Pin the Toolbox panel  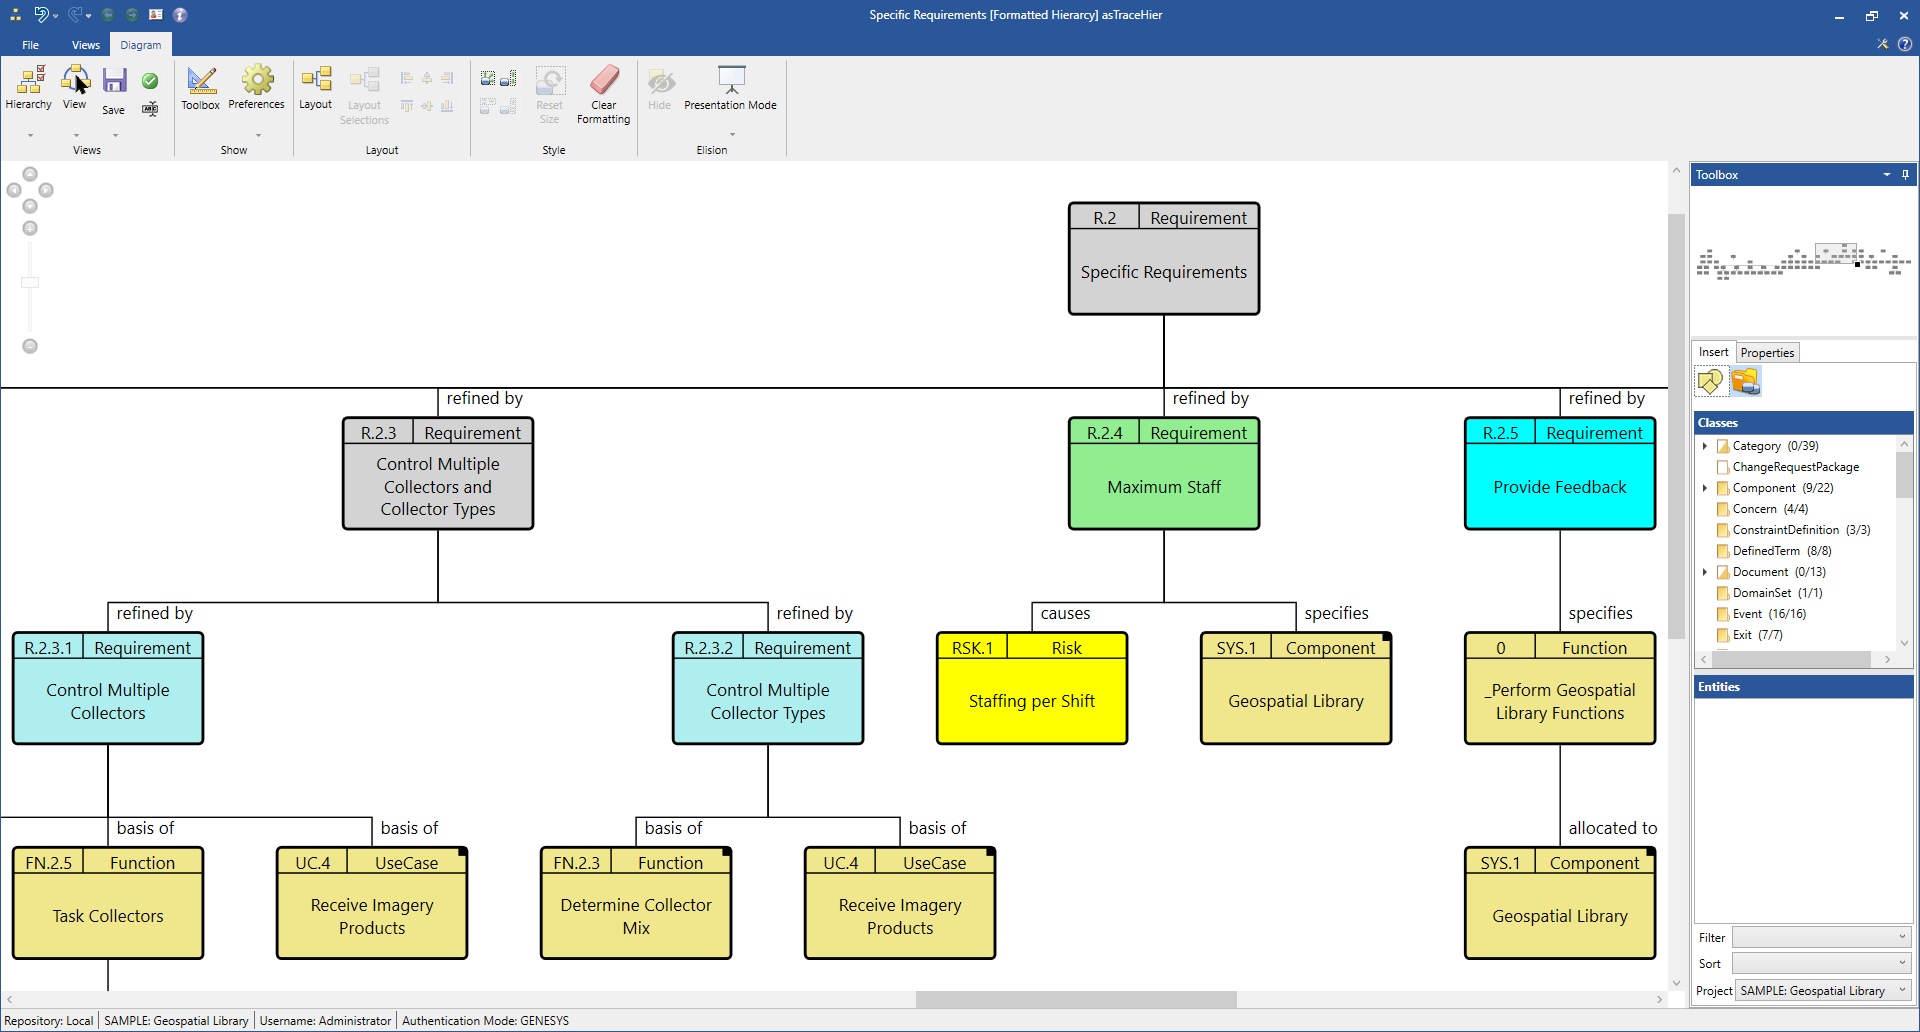click(x=1906, y=174)
